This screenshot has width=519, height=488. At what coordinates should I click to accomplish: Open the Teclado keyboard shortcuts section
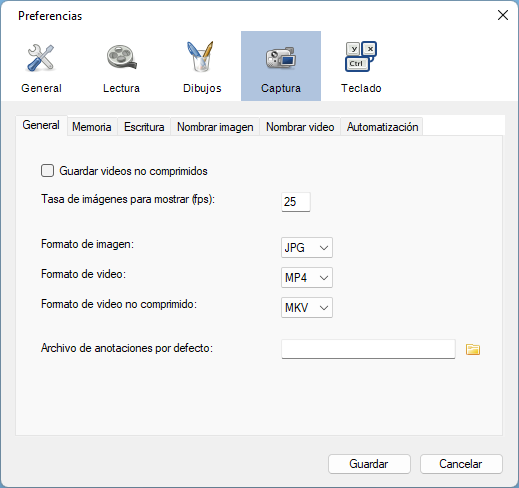[361, 66]
